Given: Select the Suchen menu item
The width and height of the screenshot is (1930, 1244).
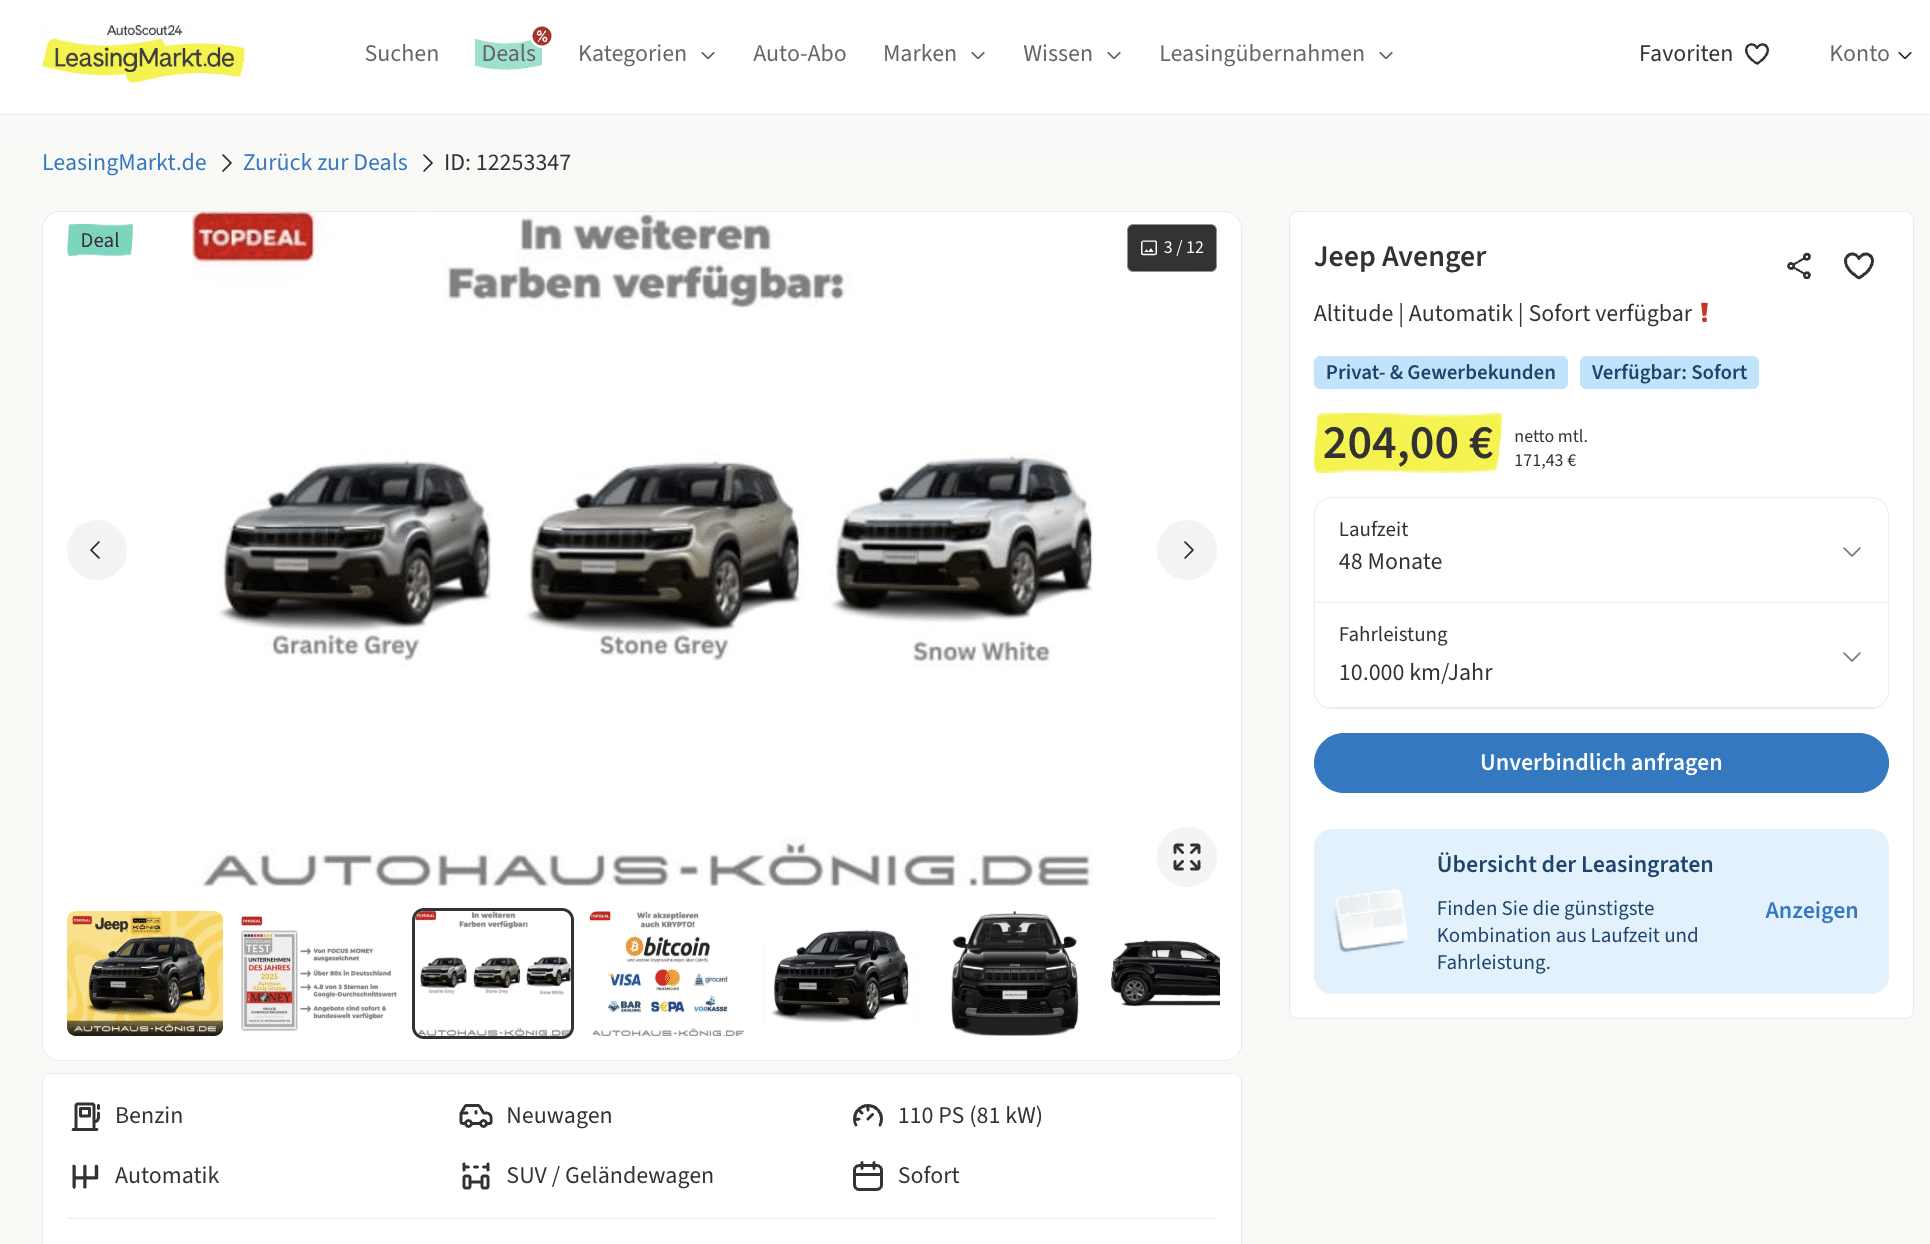Looking at the screenshot, I should click(x=401, y=54).
